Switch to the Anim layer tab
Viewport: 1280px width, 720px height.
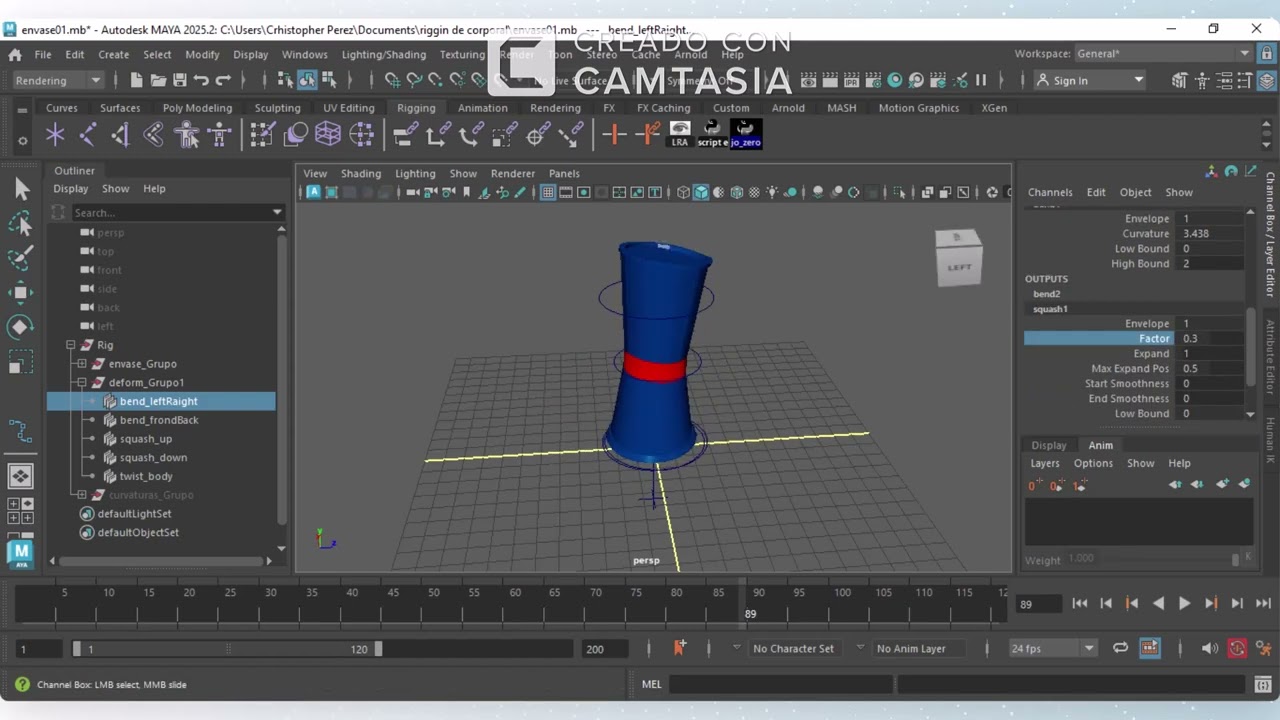[1100, 445]
